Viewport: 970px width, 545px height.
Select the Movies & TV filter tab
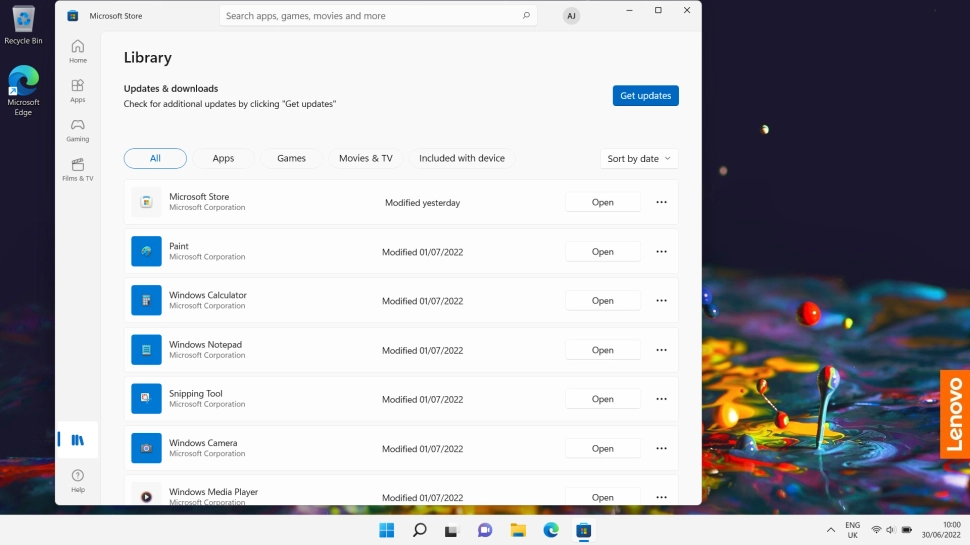click(x=366, y=158)
